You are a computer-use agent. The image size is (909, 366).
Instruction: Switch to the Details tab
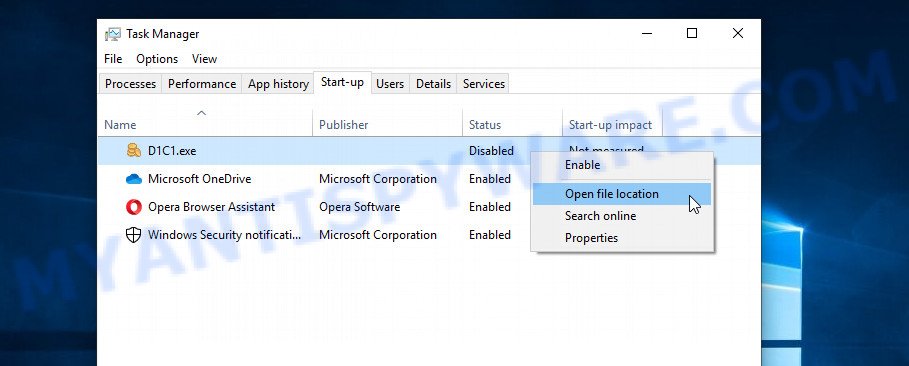tap(434, 84)
